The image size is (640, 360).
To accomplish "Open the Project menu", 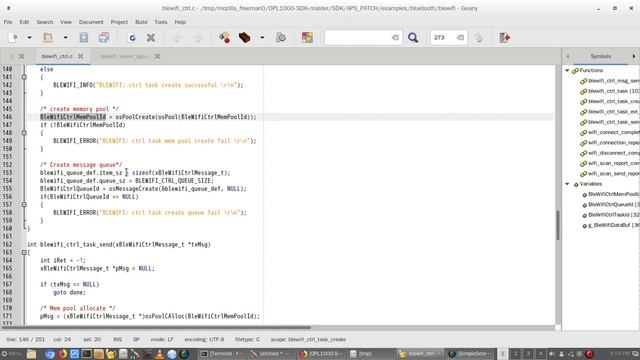I will click(119, 22).
